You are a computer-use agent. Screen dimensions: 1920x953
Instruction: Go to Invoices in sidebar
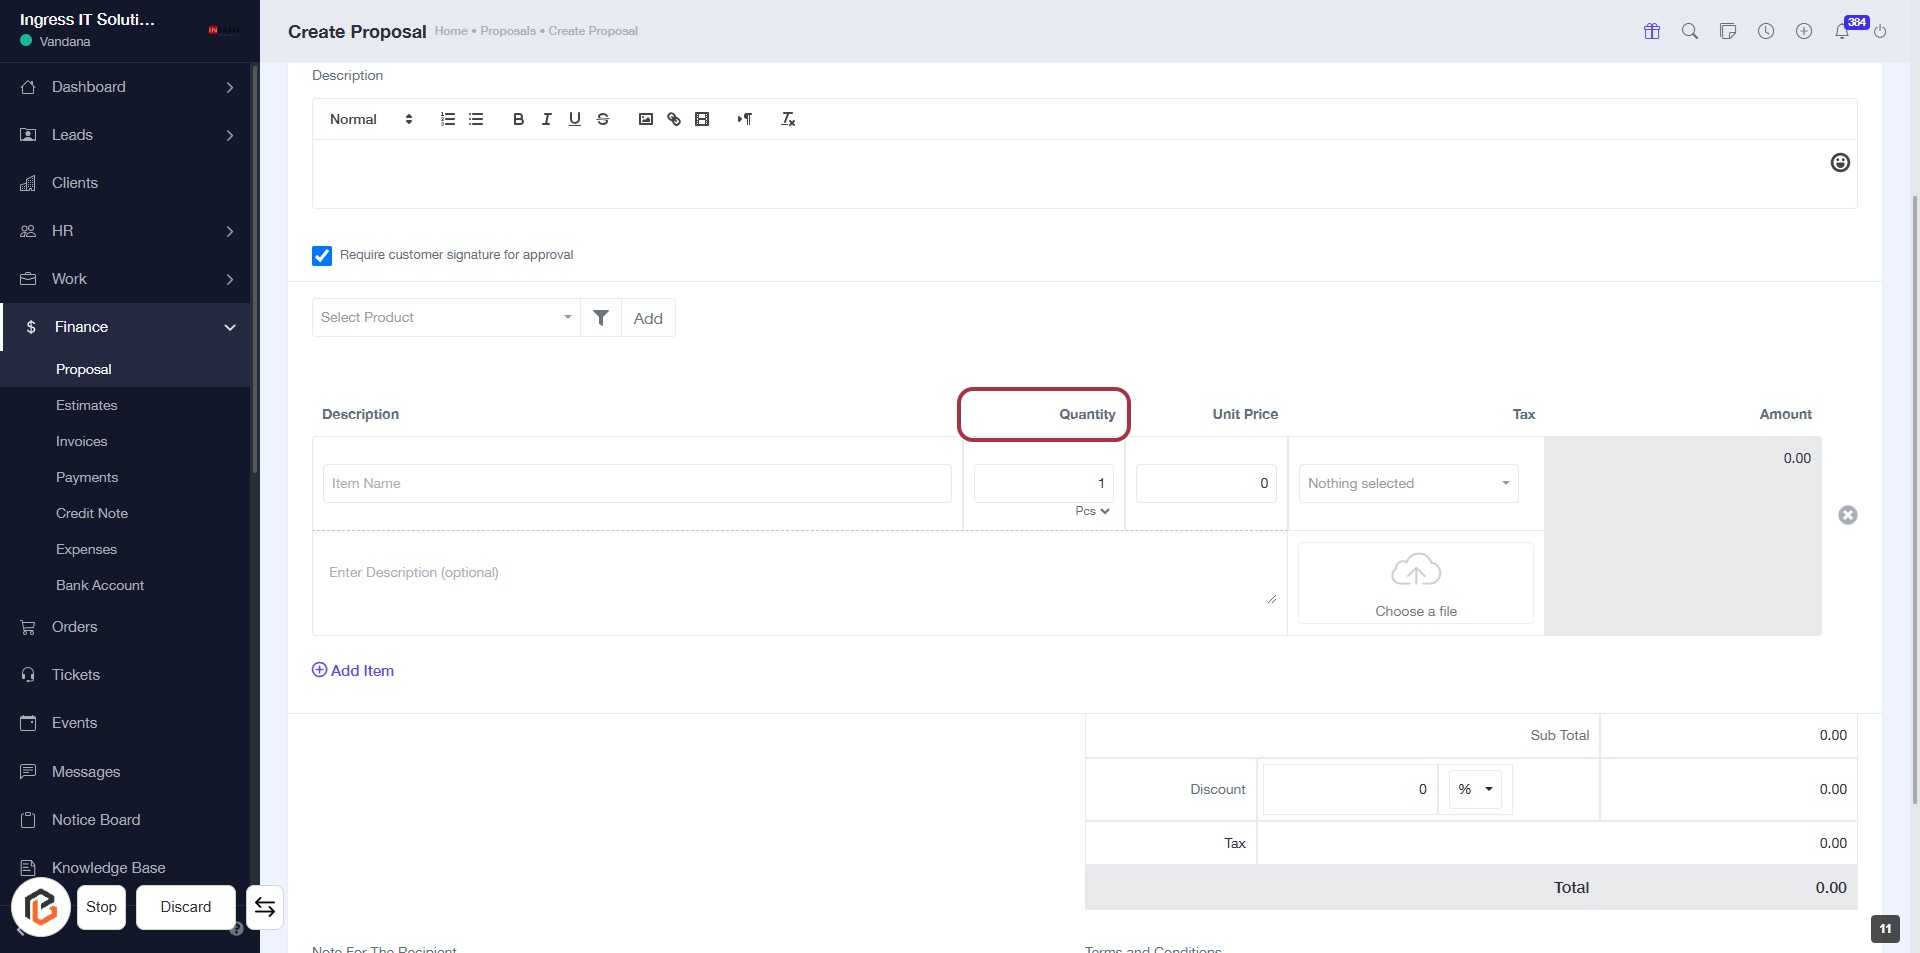click(82, 441)
